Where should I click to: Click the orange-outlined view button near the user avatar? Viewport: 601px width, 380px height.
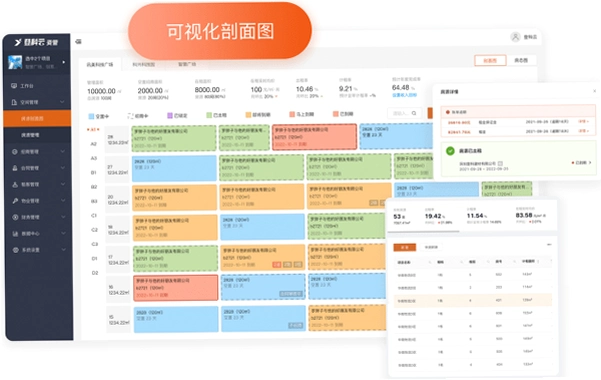click(490, 61)
